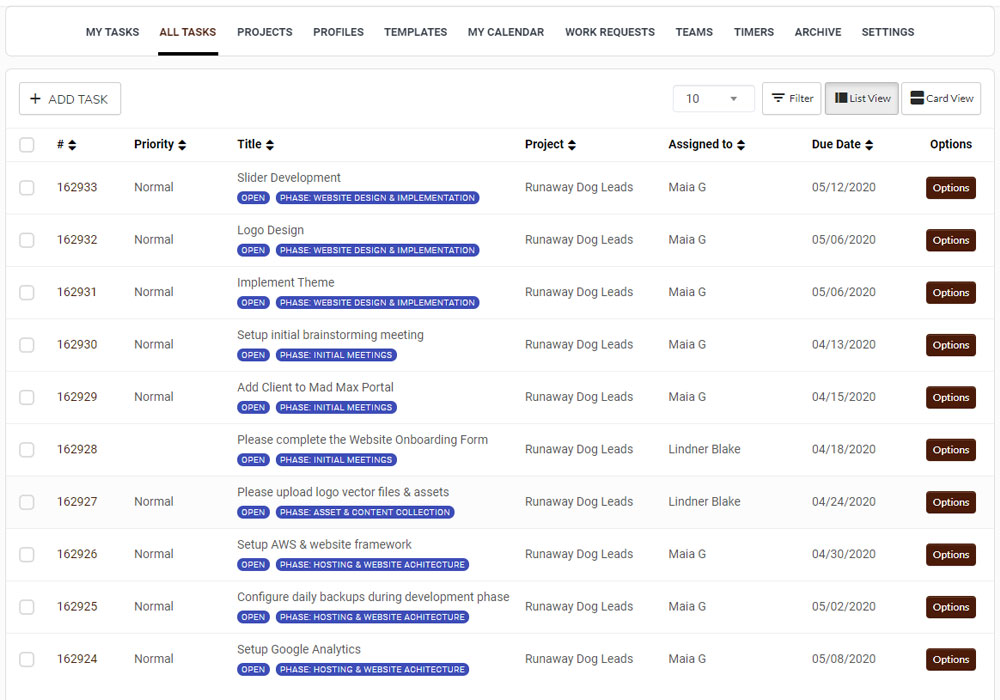Sort by Title column arrows
The width and height of the screenshot is (1000, 700).
(270, 145)
